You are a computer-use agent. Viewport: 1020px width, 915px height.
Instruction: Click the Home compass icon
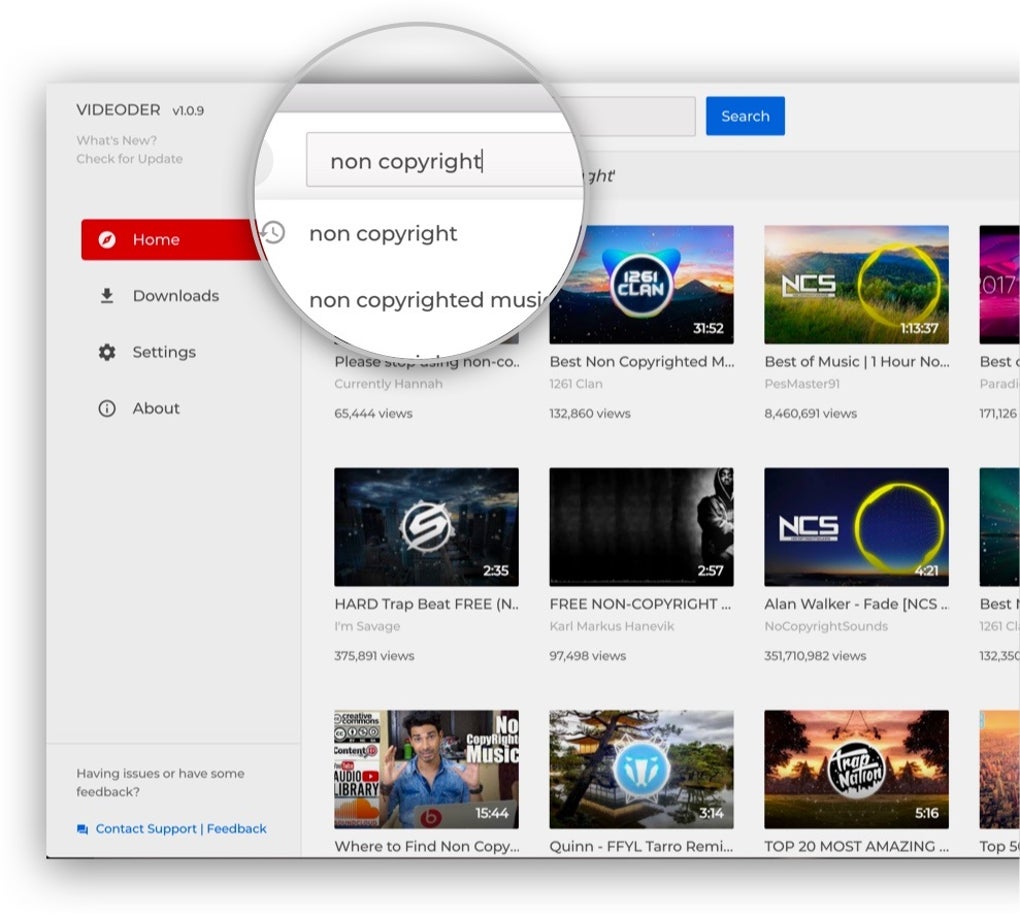pos(107,239)
